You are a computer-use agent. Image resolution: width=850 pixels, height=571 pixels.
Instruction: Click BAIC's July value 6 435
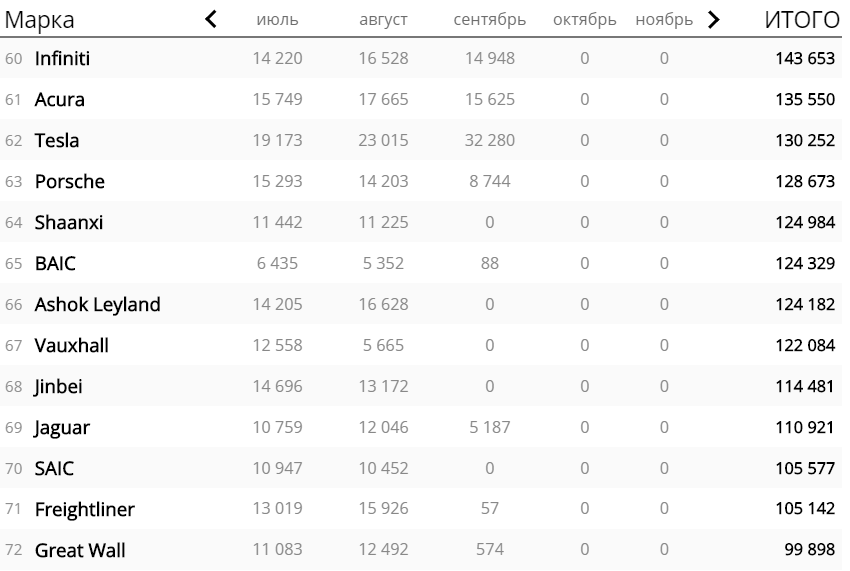(x=277, y=264)
